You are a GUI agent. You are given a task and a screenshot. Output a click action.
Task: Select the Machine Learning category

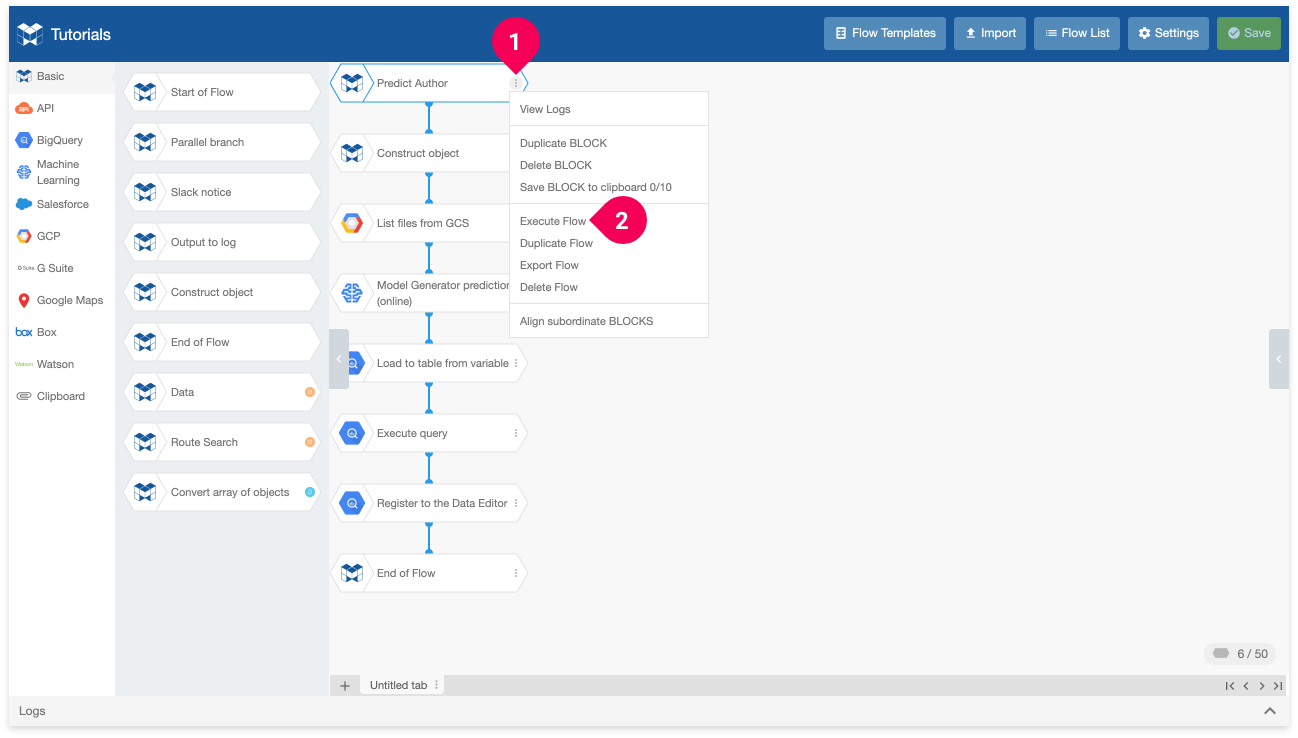click(62, 172)
